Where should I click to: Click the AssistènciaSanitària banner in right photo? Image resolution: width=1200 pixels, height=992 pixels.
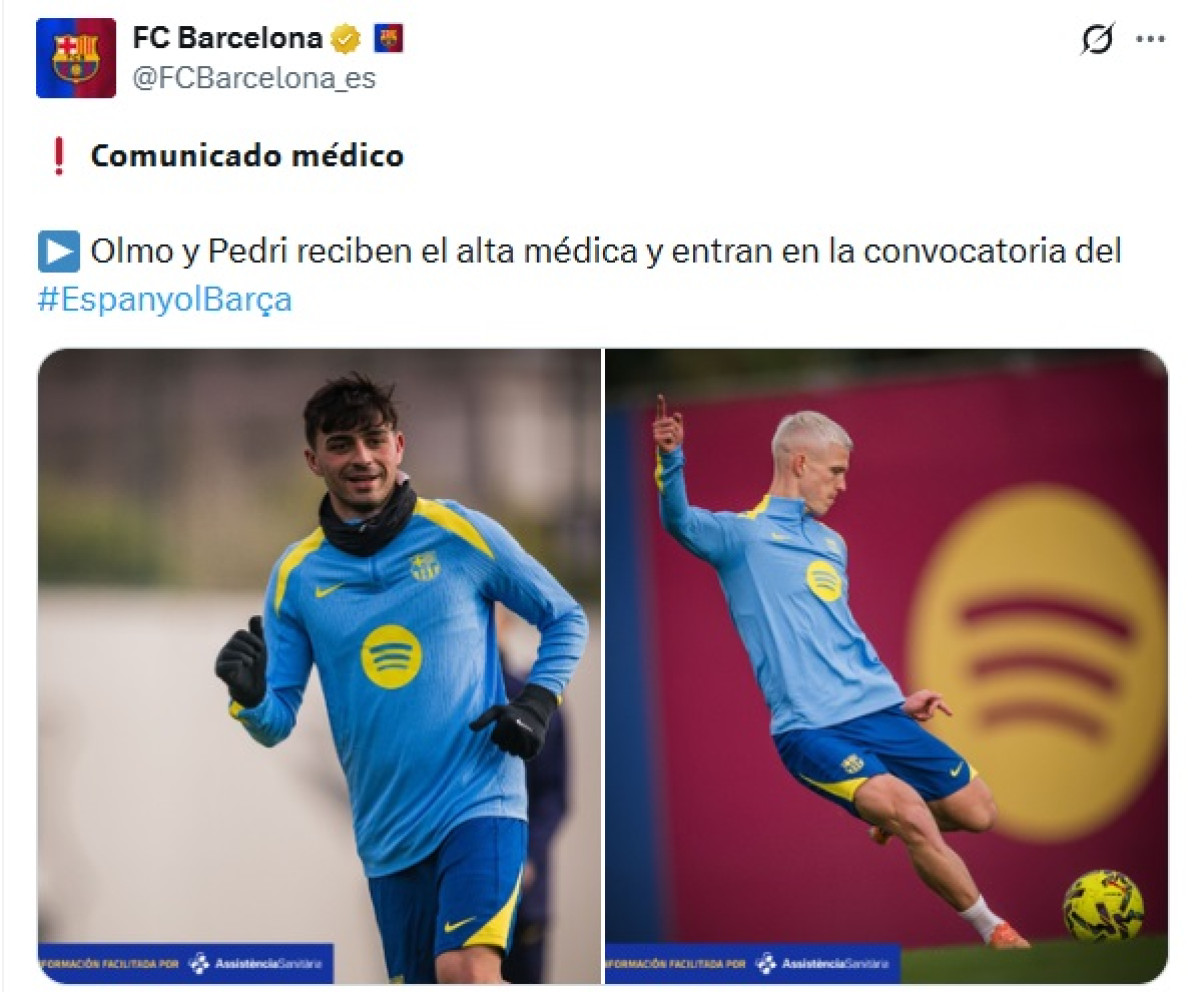[x=753, y=964]
